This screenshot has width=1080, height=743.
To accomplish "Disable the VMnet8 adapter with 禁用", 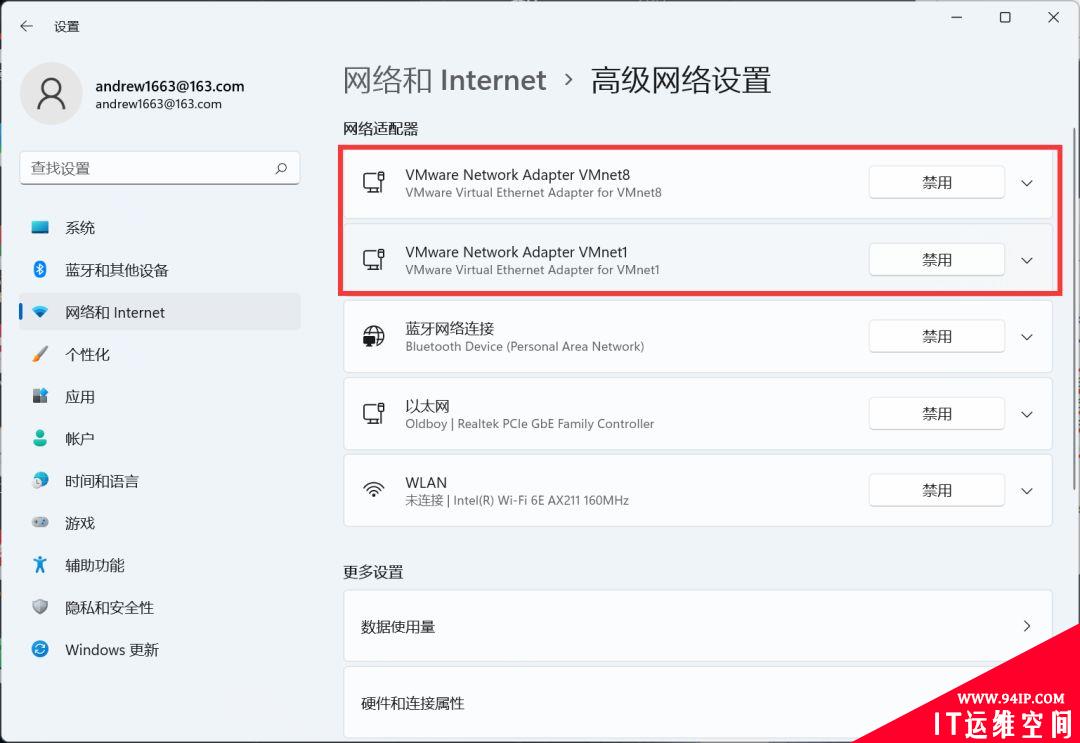I will (x=937, y=182).
